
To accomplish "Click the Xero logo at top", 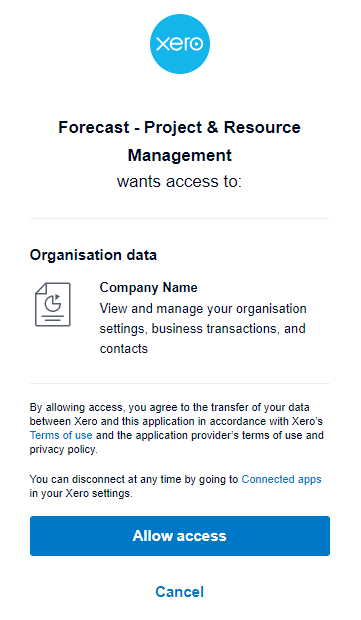I will click(180, 44).
